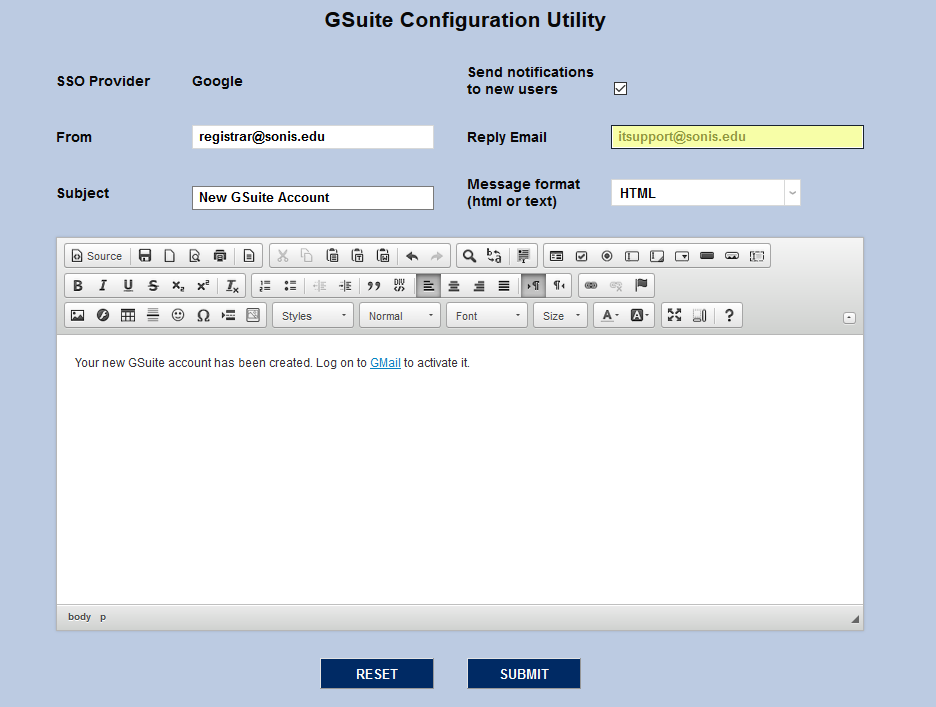Insert a table using the table icon

(x=127, y=315)
